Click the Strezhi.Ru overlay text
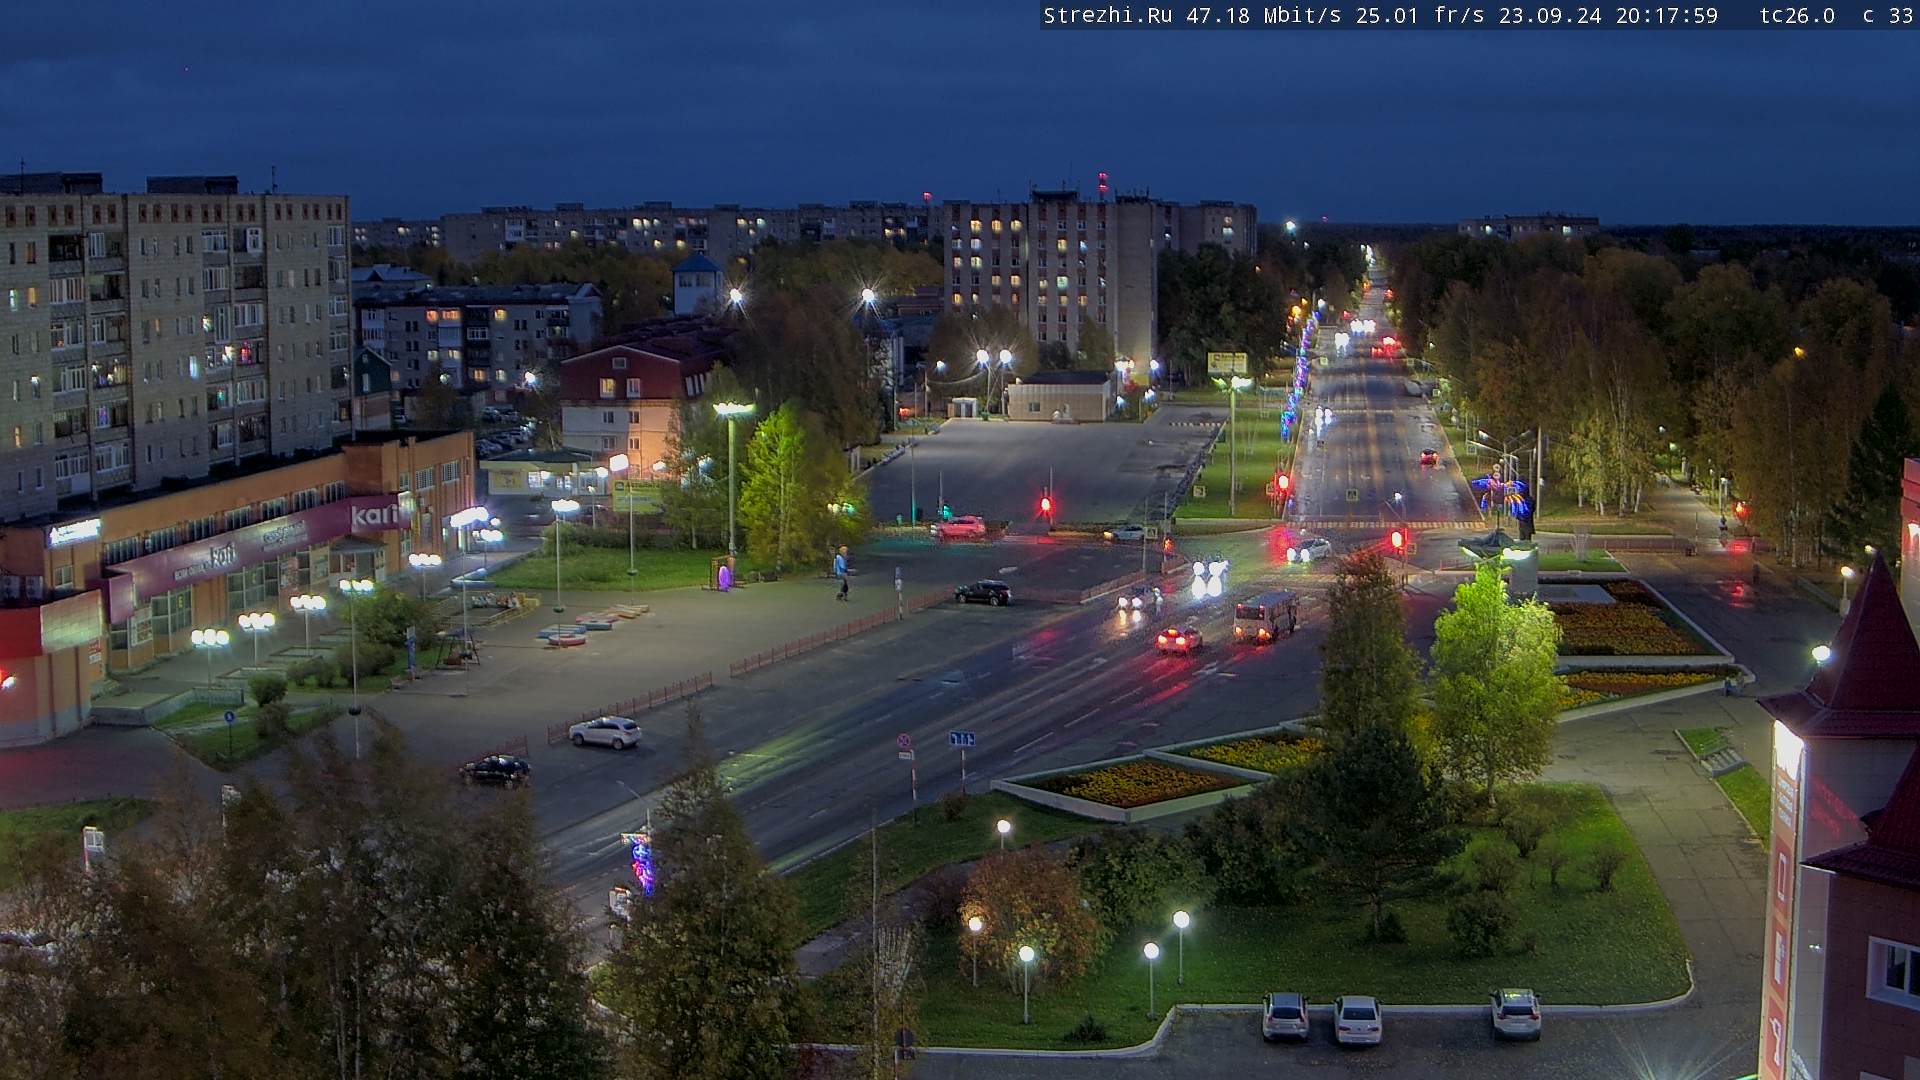 (x=1108, y=16)
